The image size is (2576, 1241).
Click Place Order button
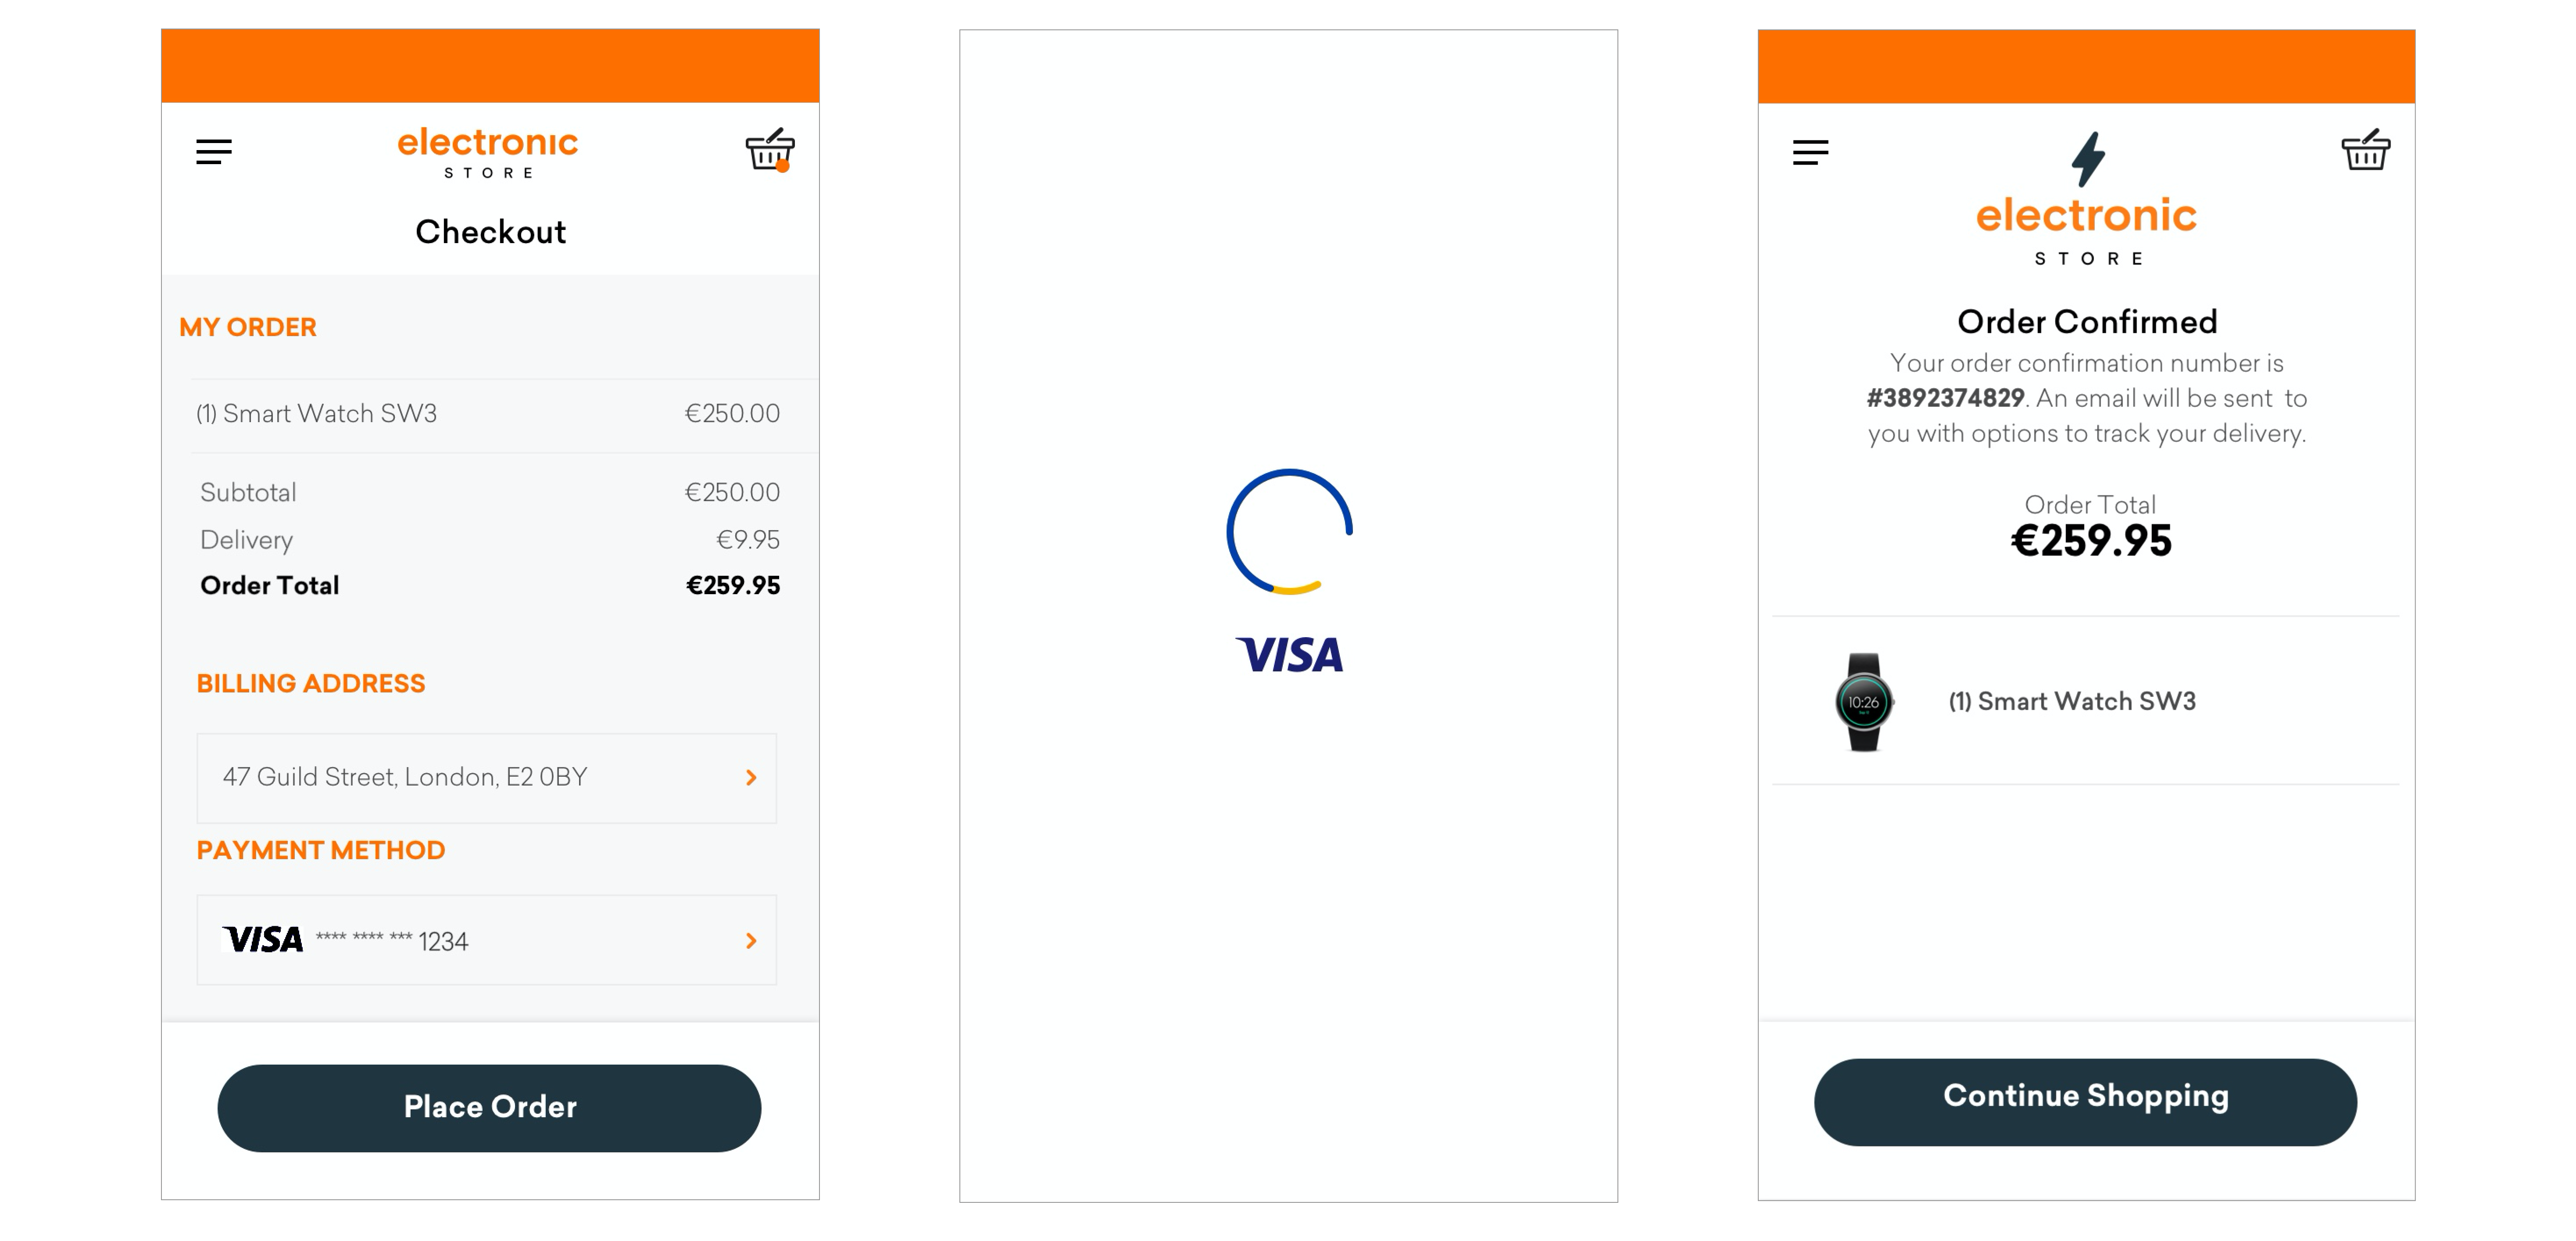491,1106
